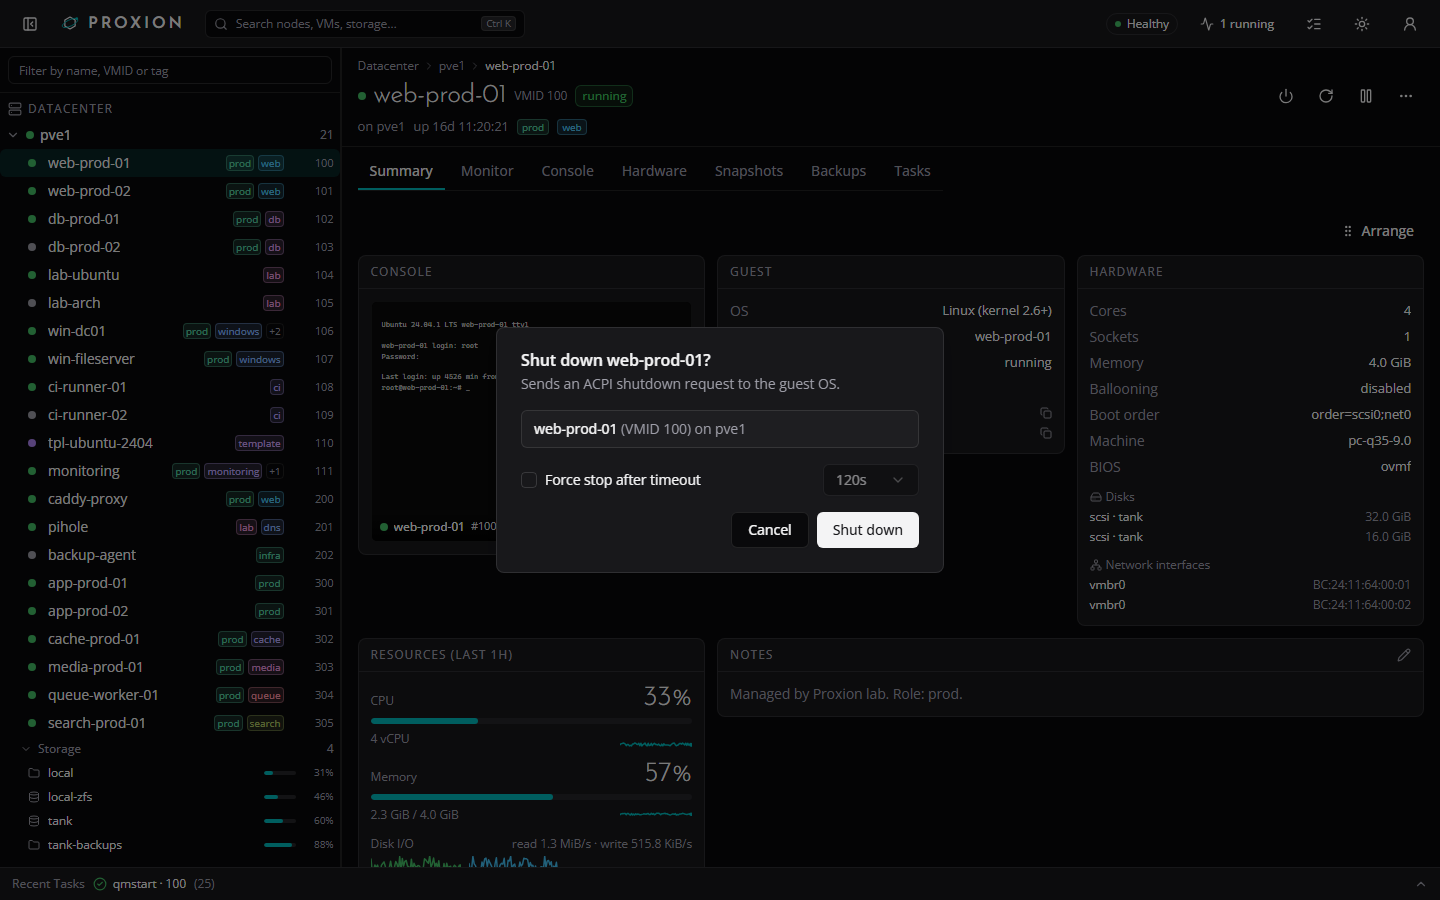Collapse the Storage section

coord(26,749)
